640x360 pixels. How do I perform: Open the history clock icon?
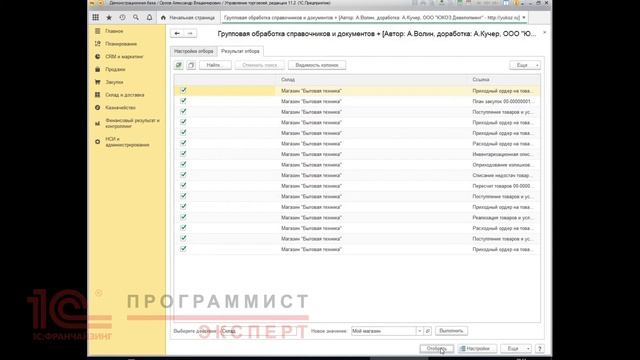[122, 18]
